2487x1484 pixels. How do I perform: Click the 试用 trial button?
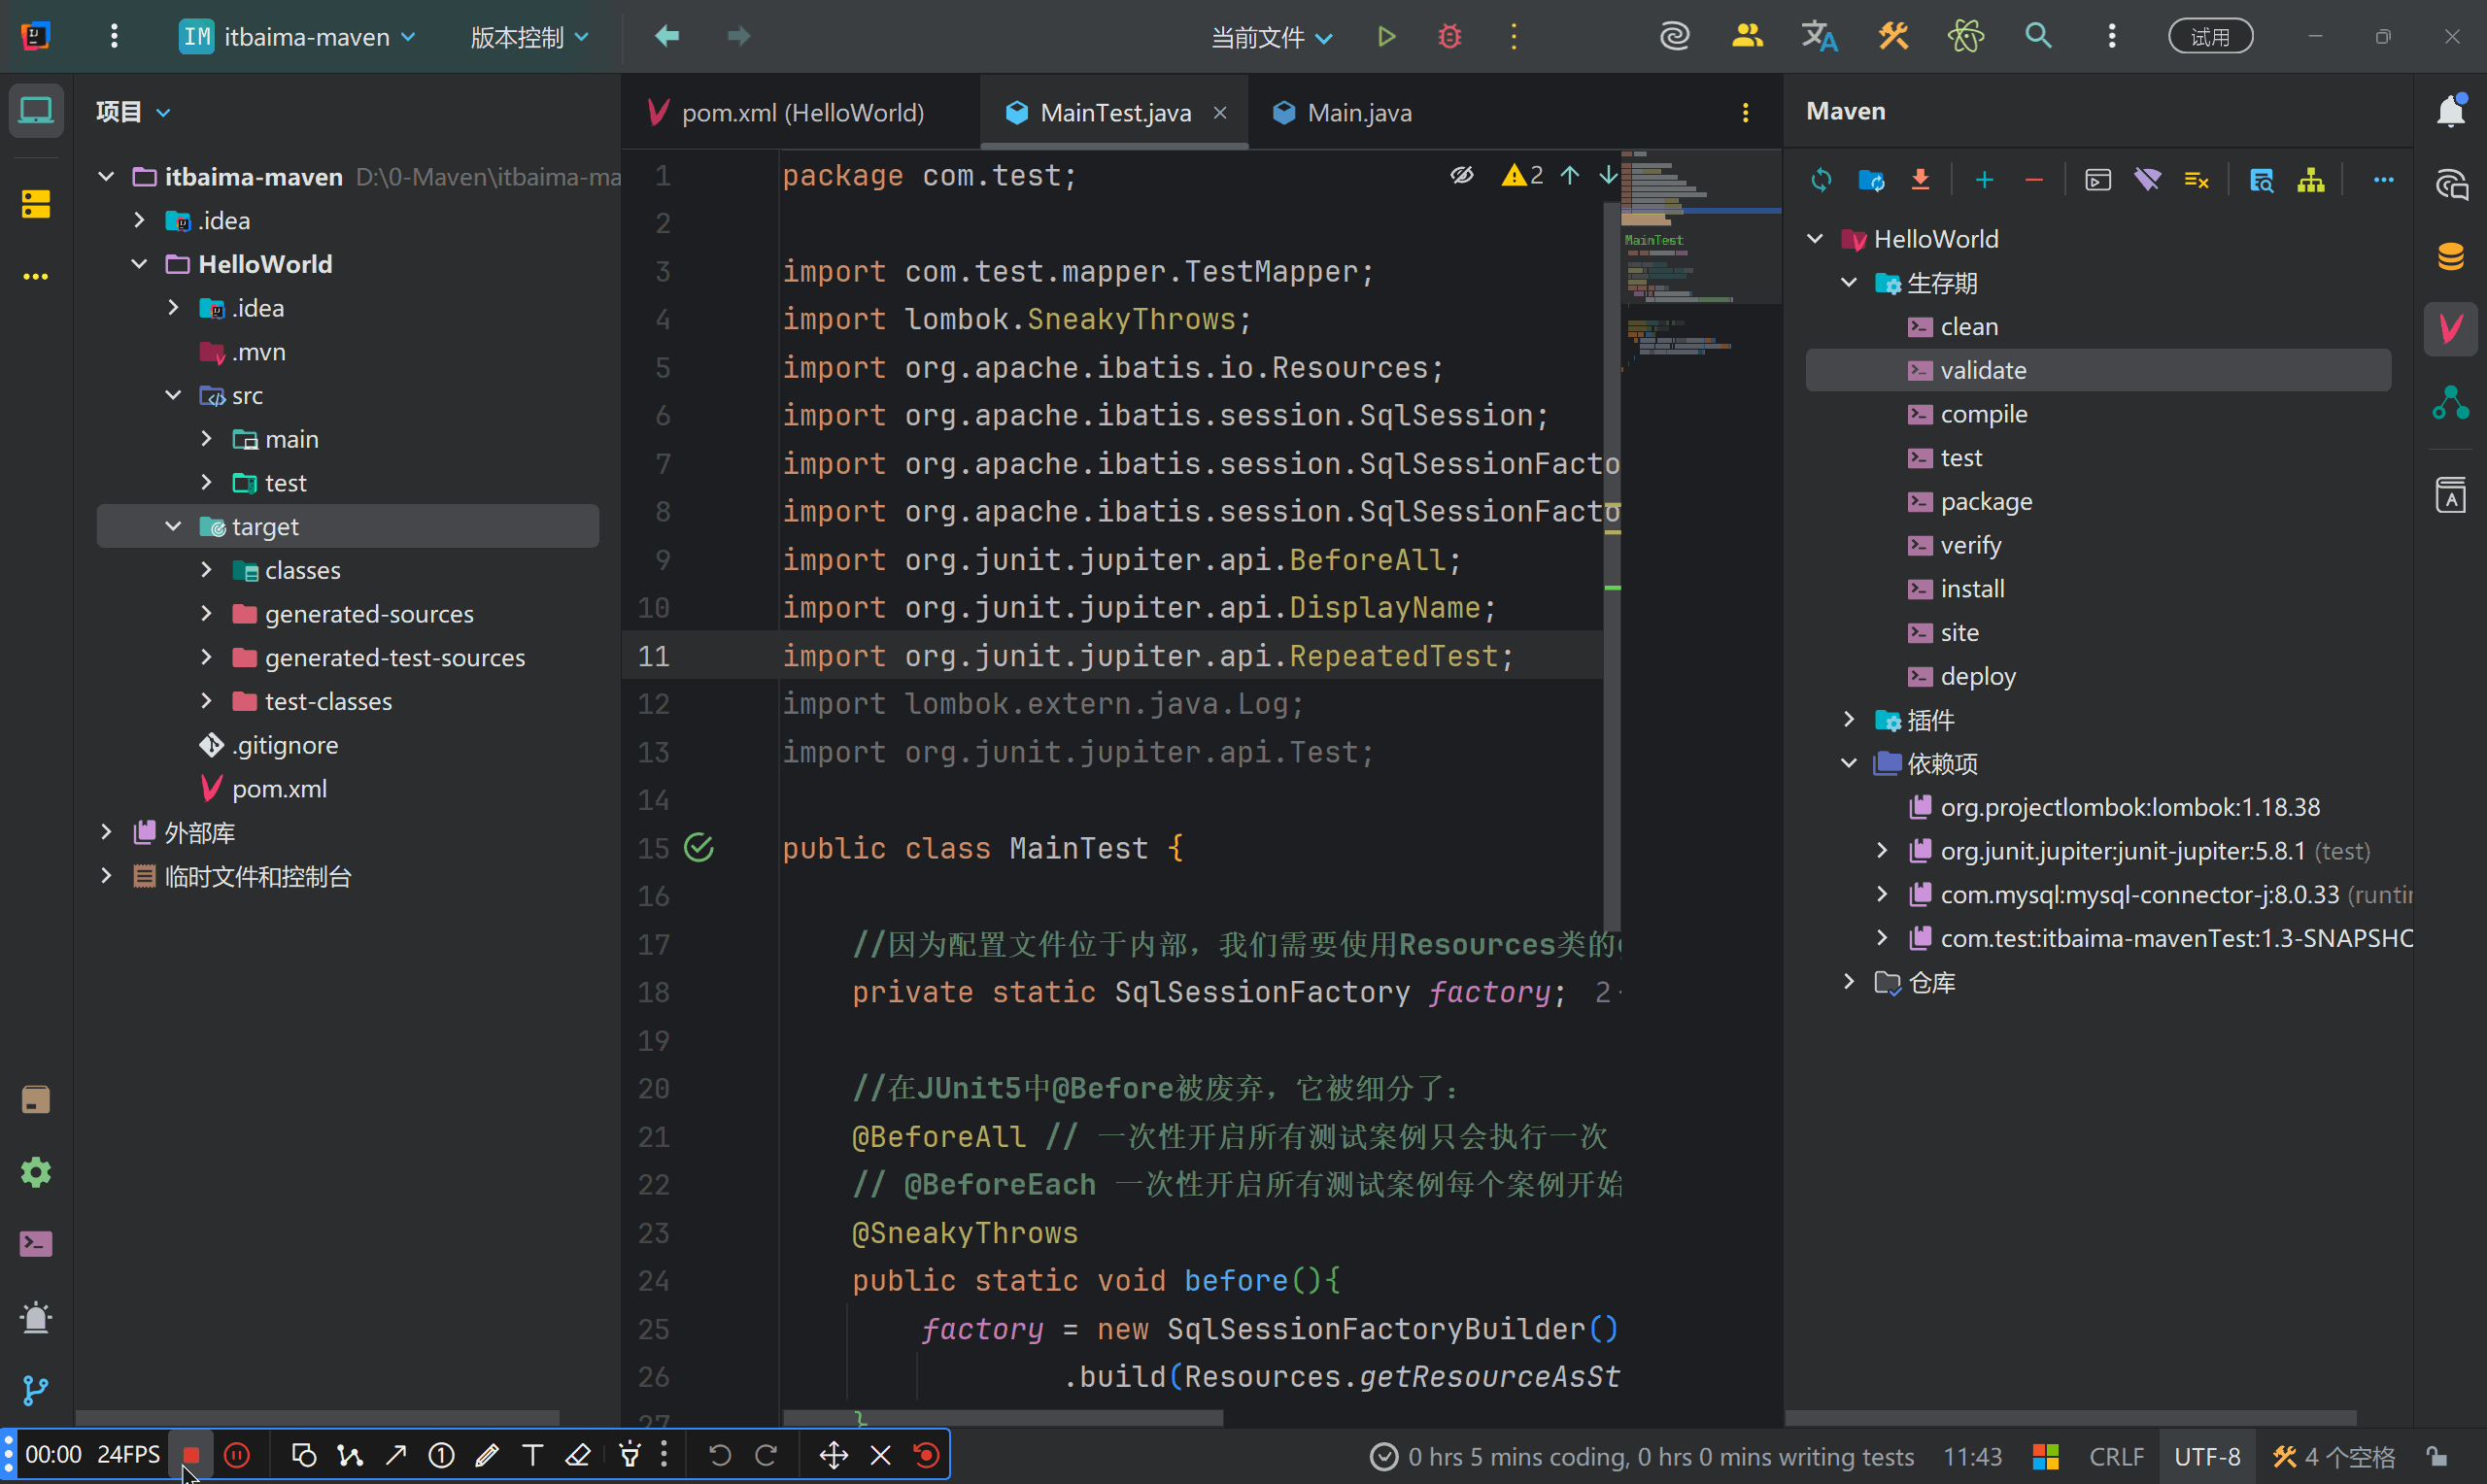tap(2210, 37)
